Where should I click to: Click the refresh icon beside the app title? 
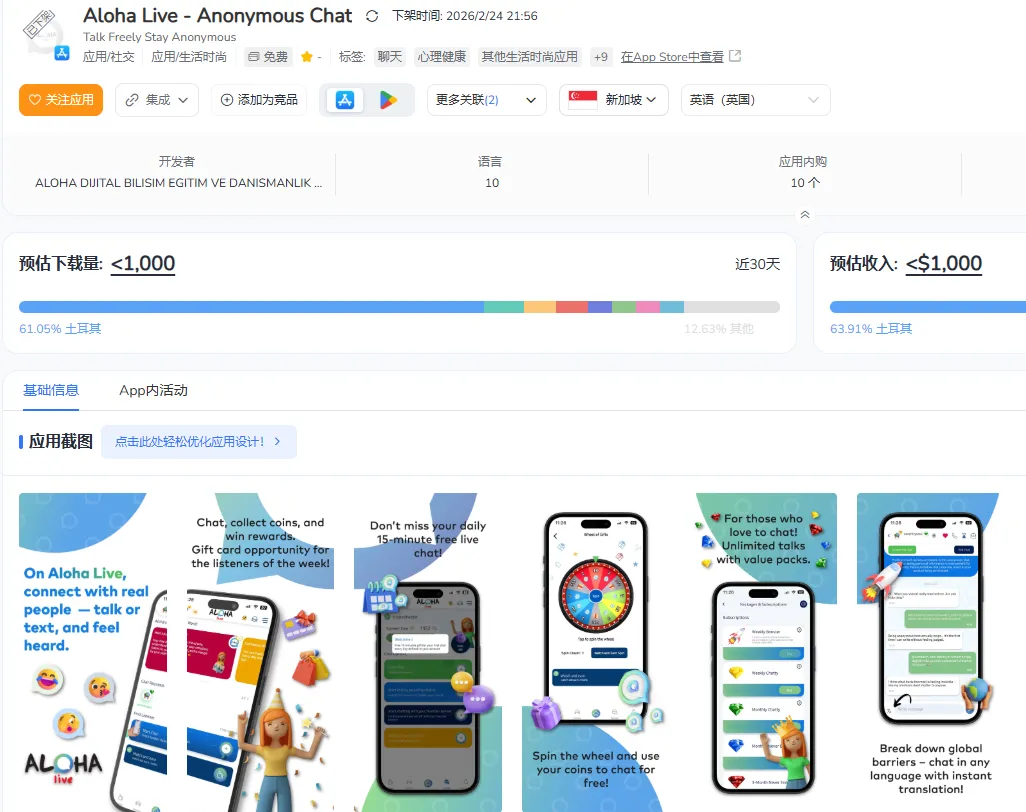click(x=372, y=16)
